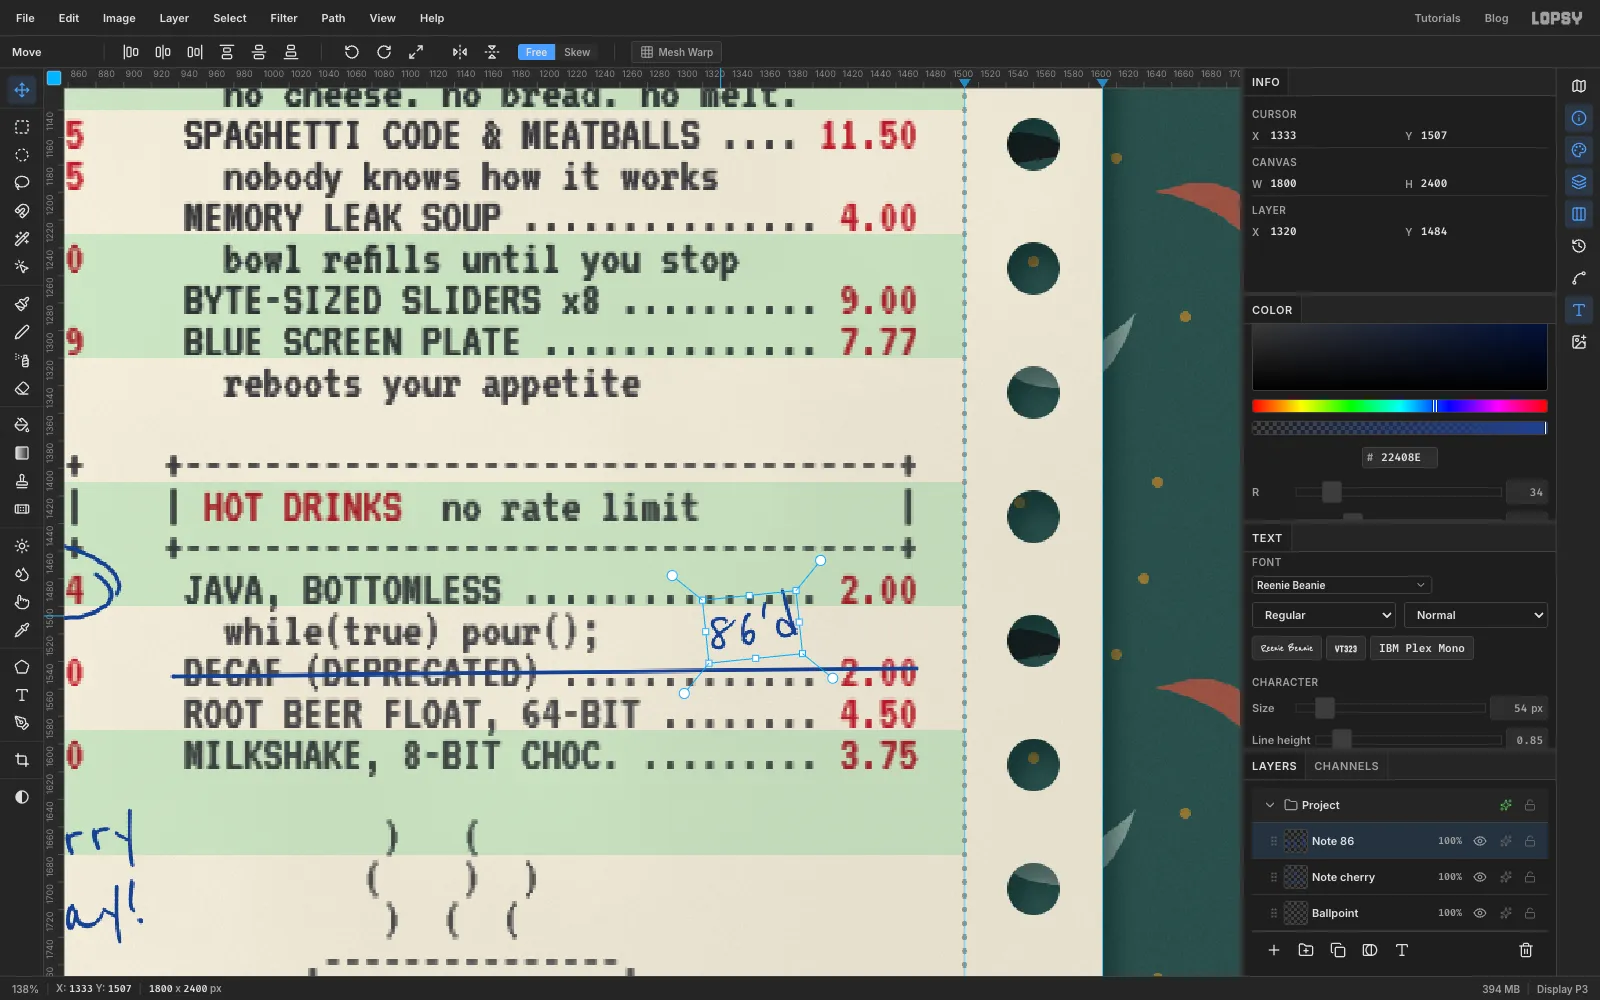Select the Clone Stamp tool
This screenshot has width=1600, height=1000.
pos(22,481)
